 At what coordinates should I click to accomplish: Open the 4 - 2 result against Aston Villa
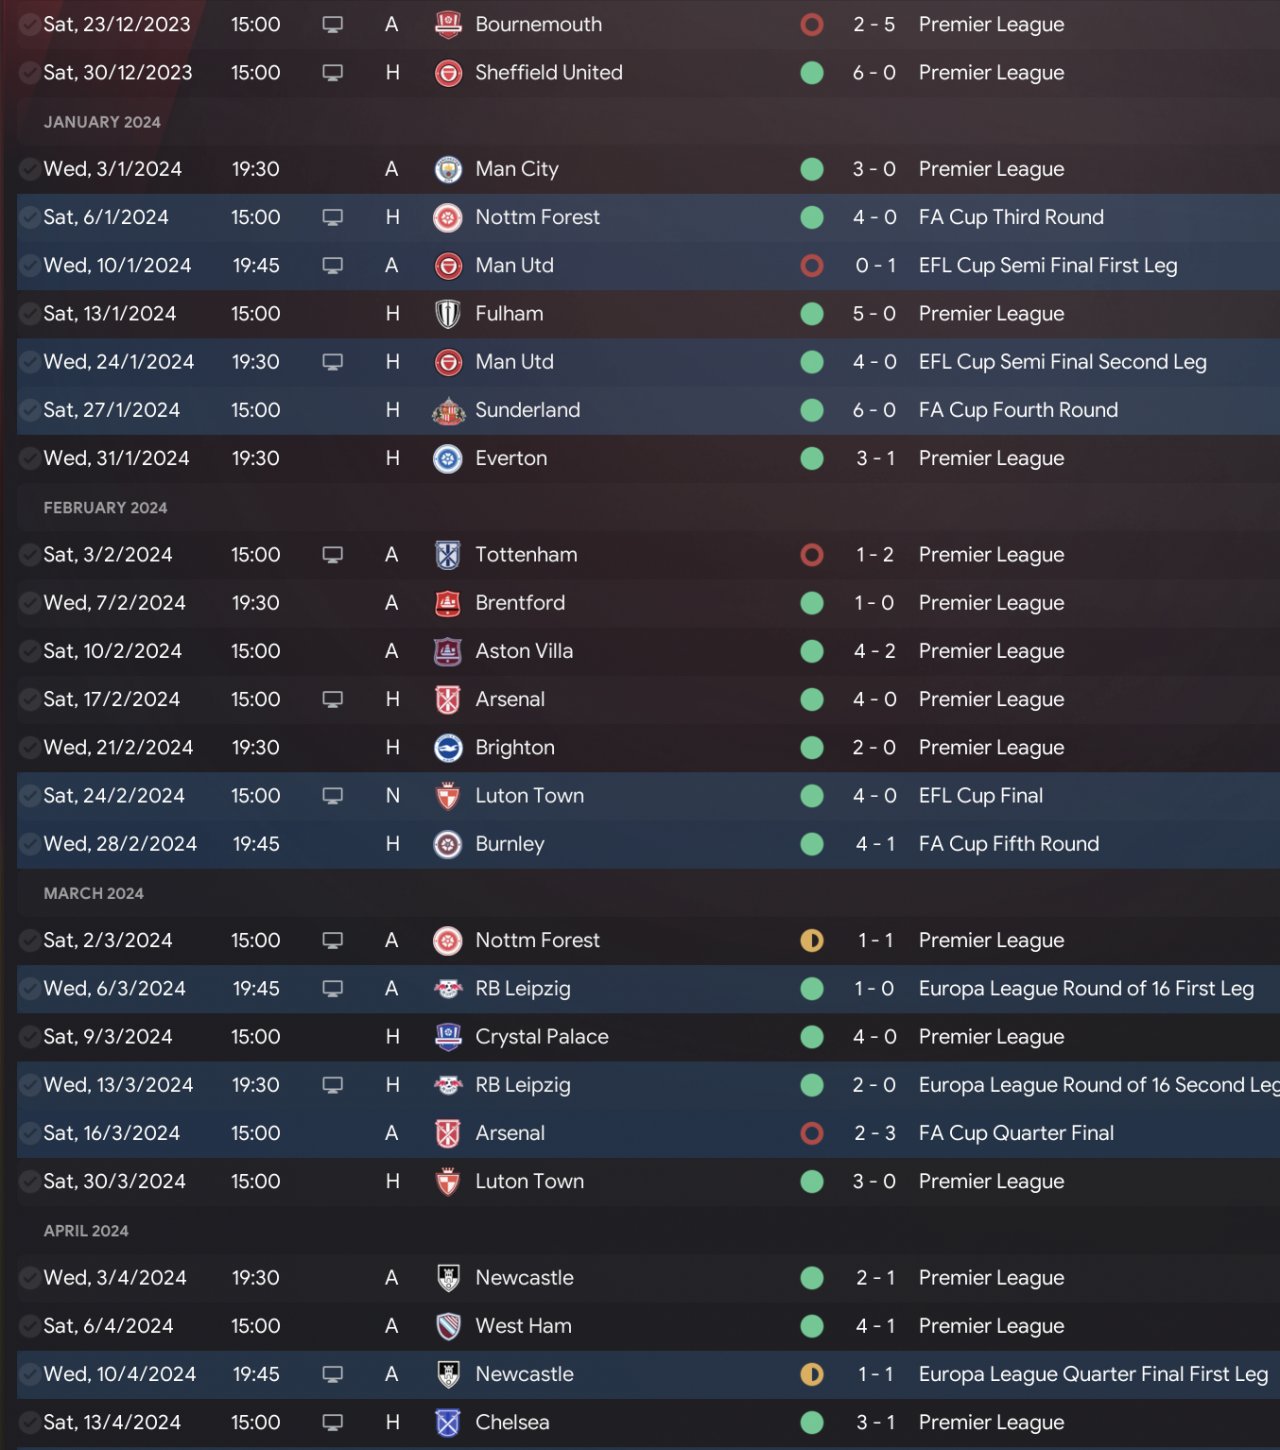click(874, 651)
